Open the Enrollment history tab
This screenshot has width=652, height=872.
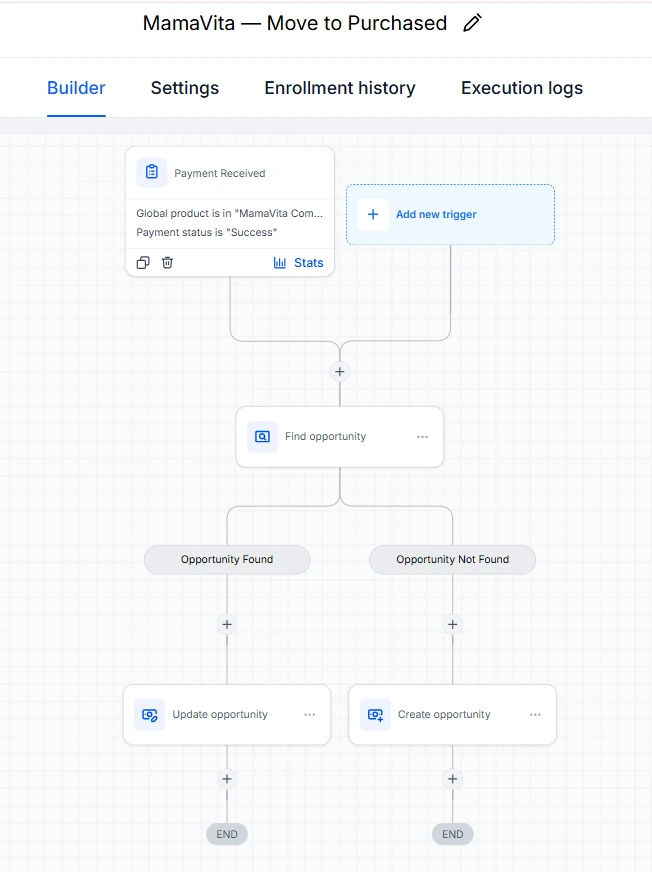340,88
